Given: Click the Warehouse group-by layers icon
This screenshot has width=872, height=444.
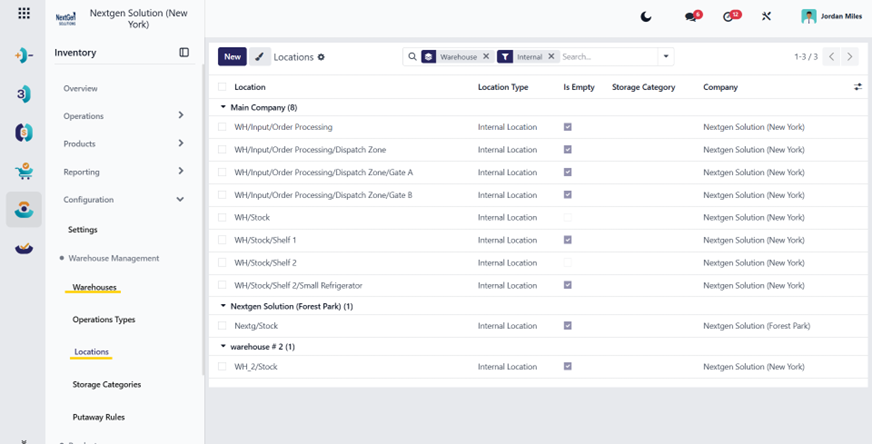Looking at the screenshot, I should [x=428, y=57].
